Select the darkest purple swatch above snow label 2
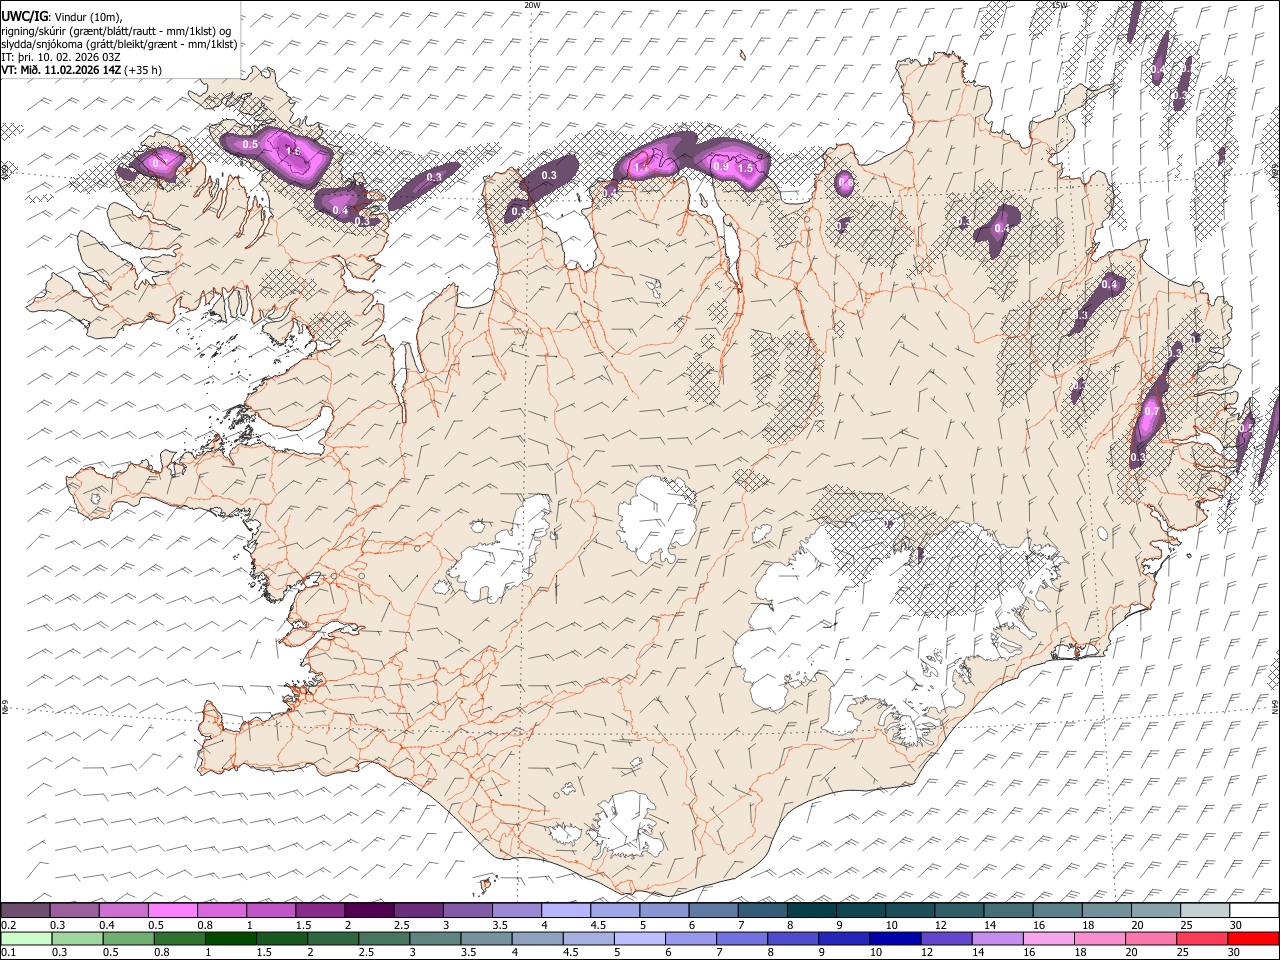Image resolution: width=1280 pixels, height=960 pixels. (368, 910)
